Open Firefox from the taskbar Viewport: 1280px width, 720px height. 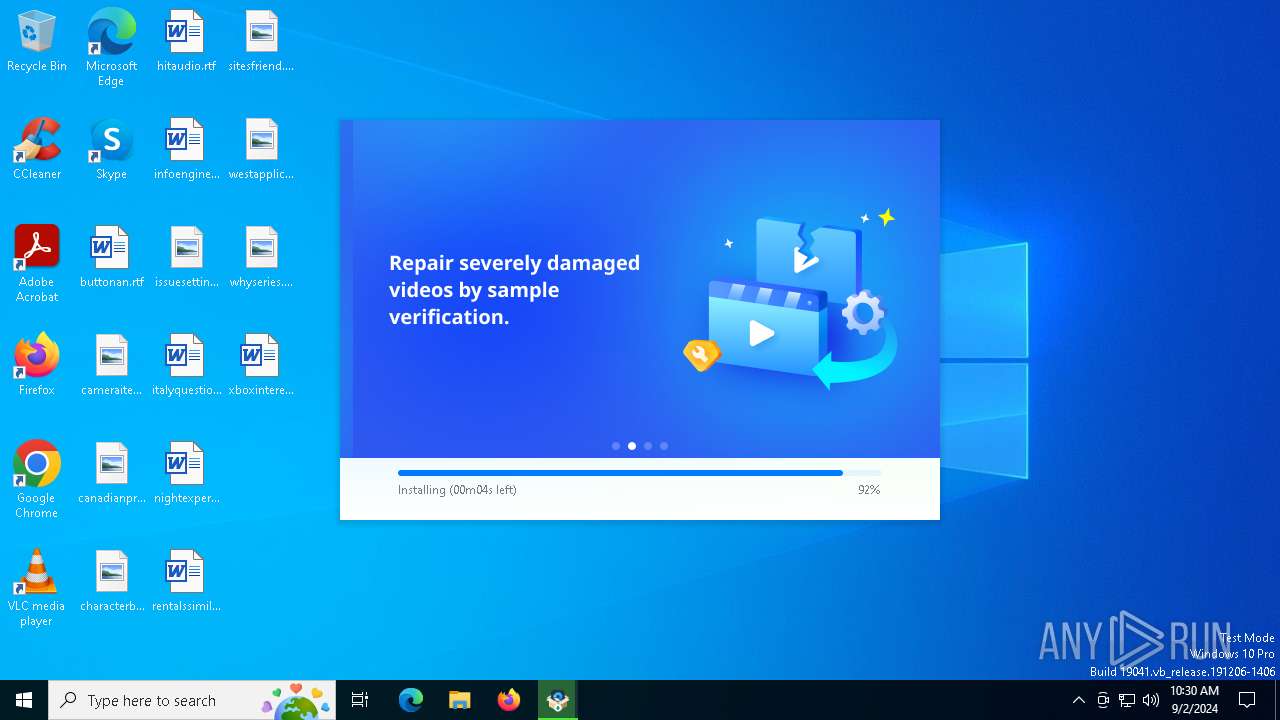pos(509,700)
